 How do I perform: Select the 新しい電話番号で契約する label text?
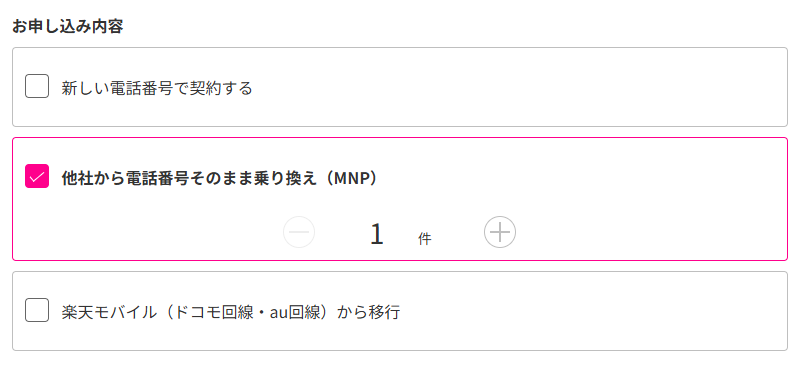coord(157,88)
